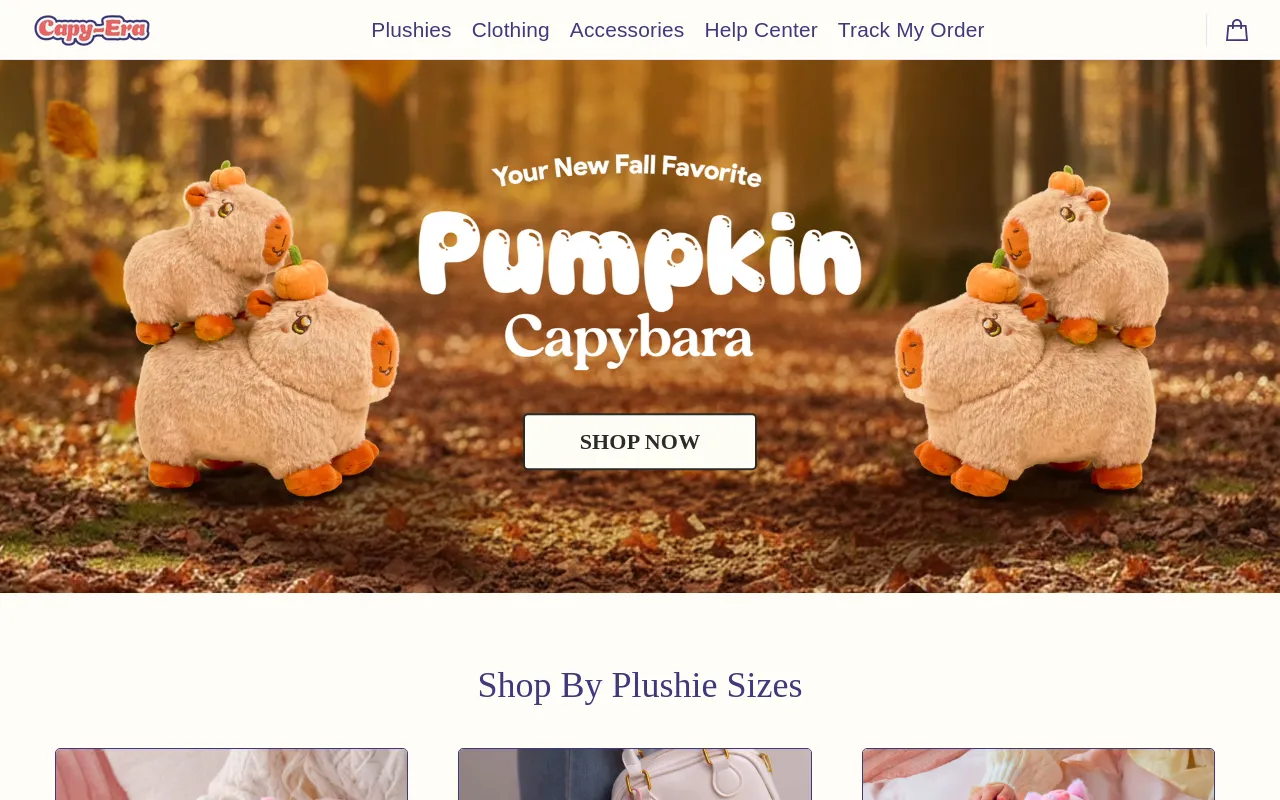
Task: Click the left pumpkin capybara plushie image
Action: click(260, 328)
